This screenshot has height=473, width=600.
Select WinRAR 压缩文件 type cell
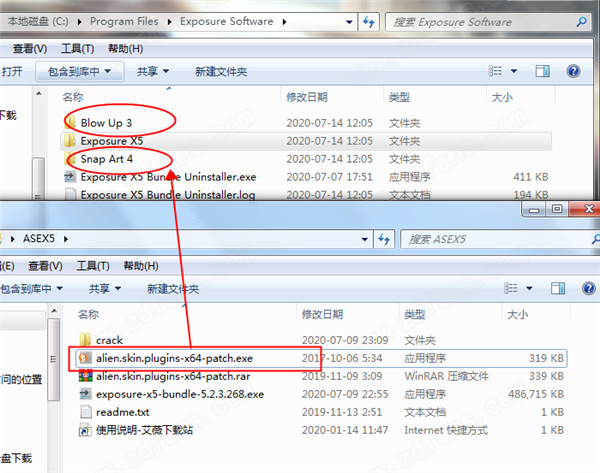[446, 376]
